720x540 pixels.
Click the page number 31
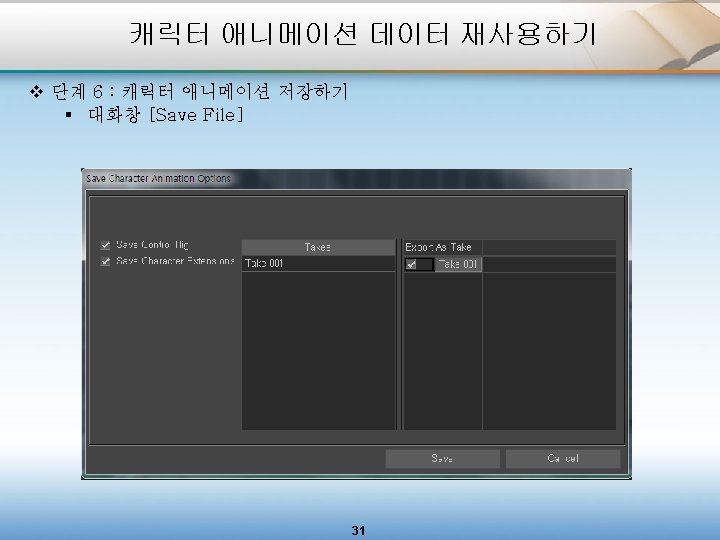click(358, 530)
